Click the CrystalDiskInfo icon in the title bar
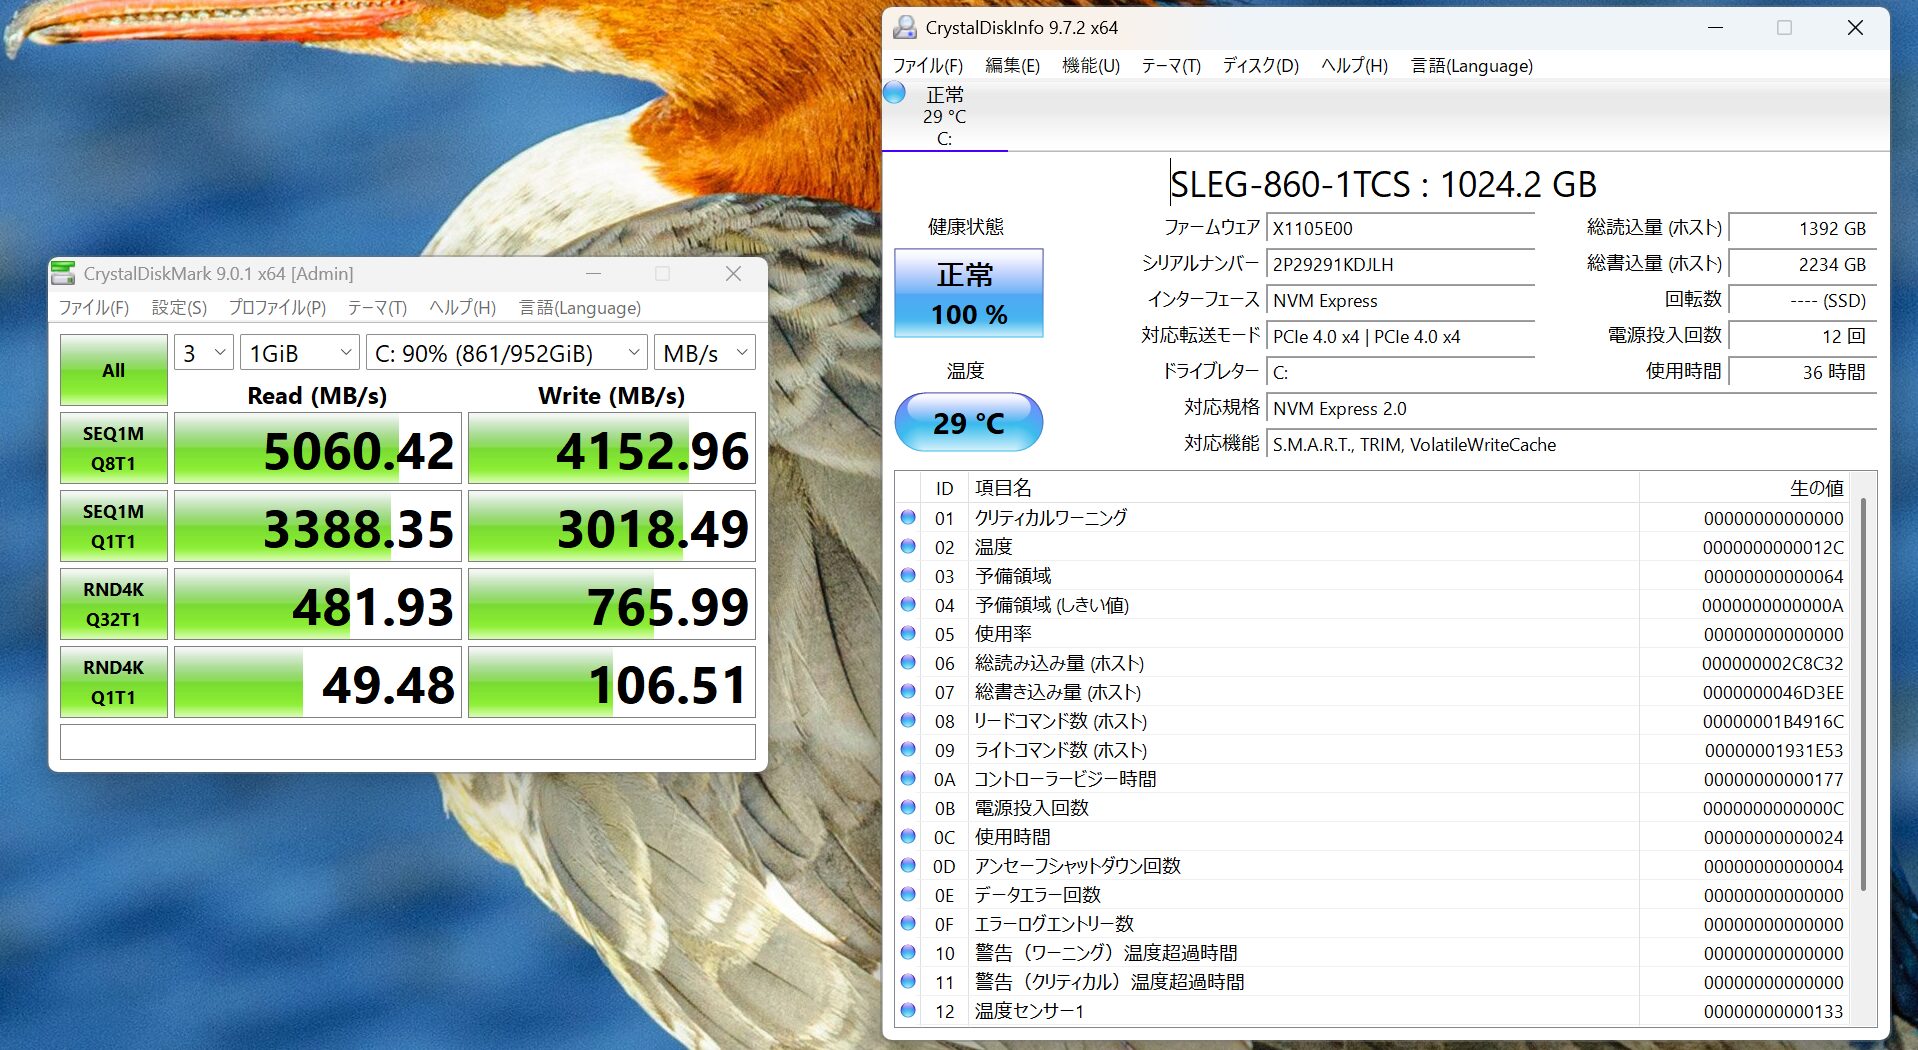Image resolution: width=1918 pixels, height=1050 pixels. tap(905, 28)
